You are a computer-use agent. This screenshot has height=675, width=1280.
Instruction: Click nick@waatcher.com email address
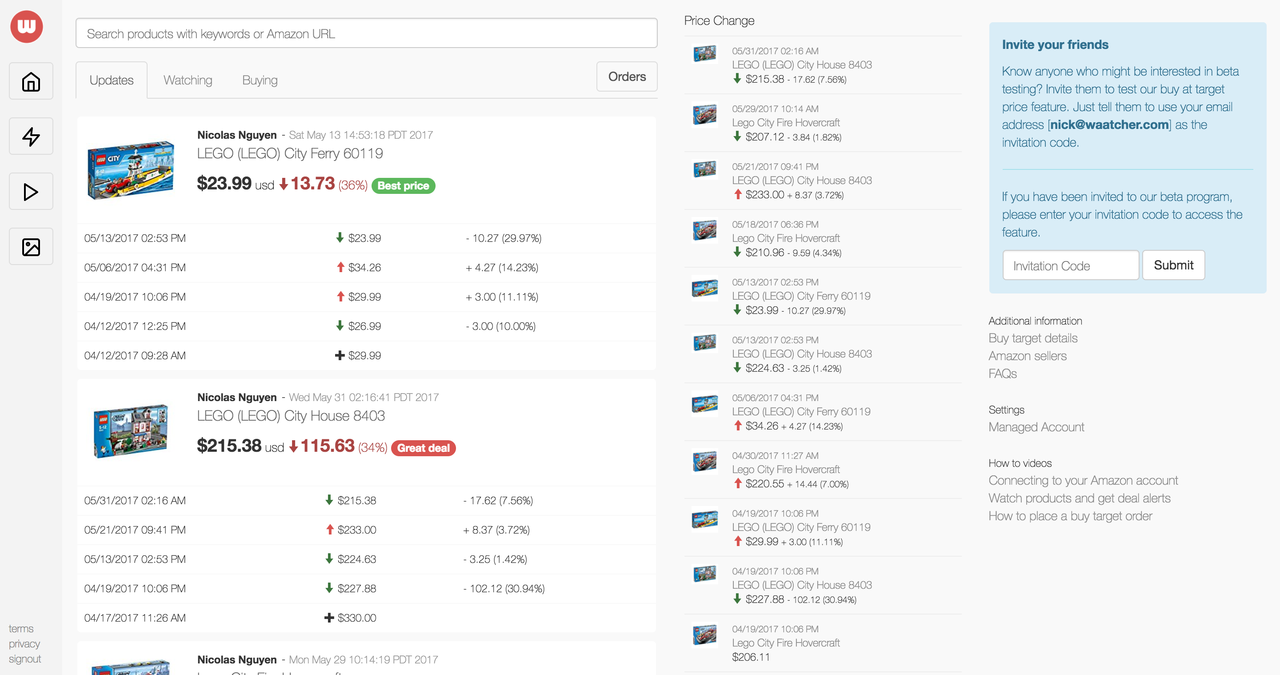pyautogui.click(x=1109, y=125)
